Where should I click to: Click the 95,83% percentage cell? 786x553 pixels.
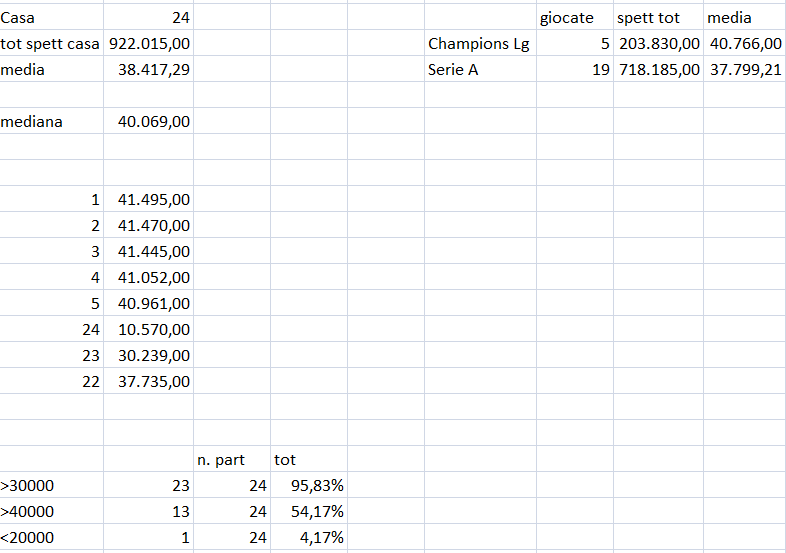tap(309, 485)
